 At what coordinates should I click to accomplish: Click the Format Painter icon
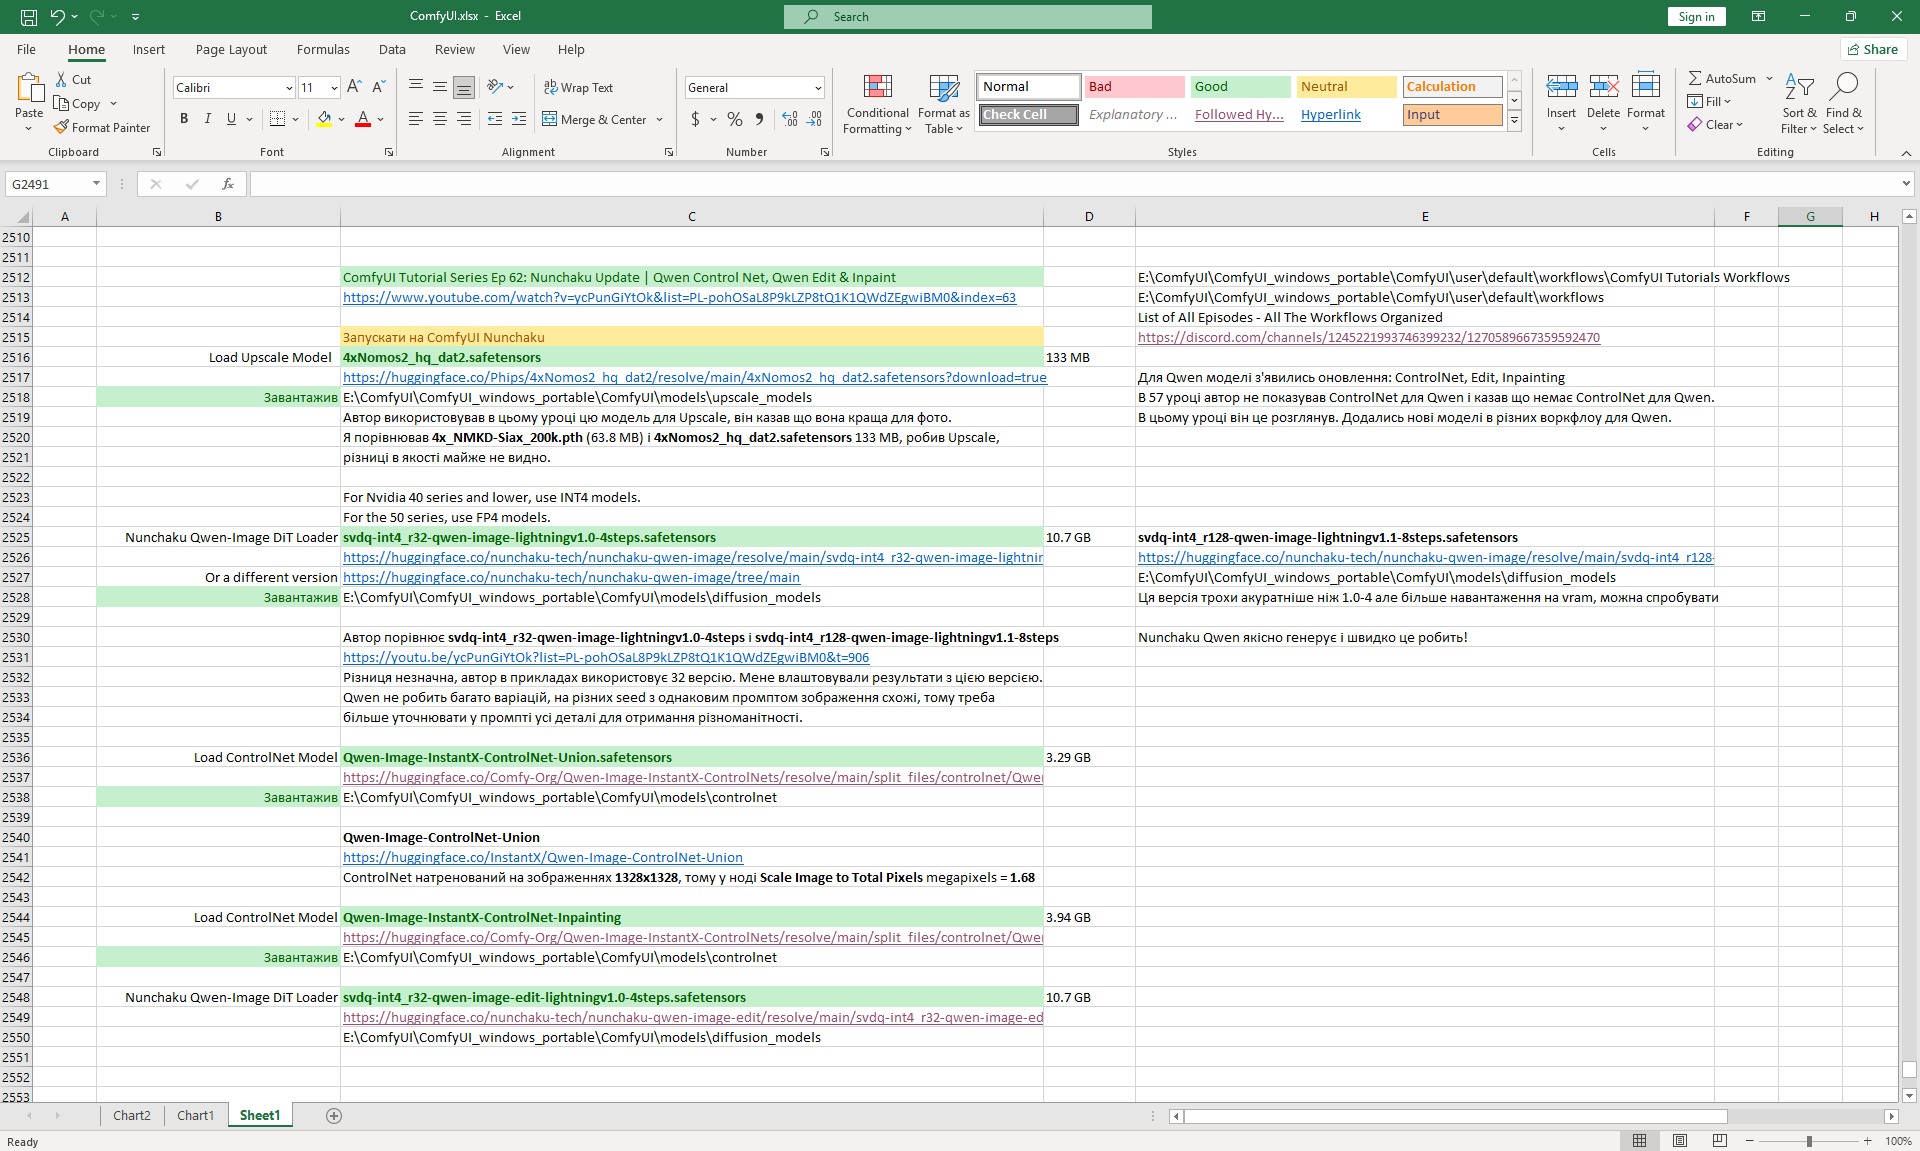point(62,127)
